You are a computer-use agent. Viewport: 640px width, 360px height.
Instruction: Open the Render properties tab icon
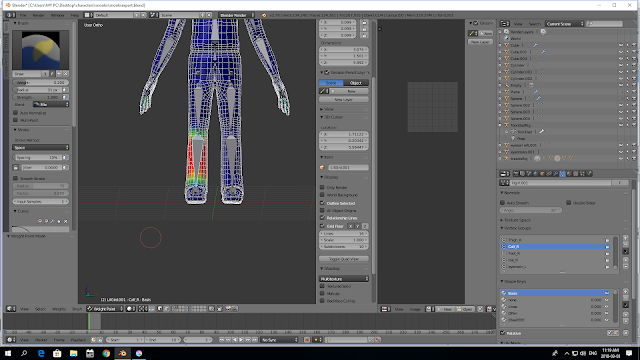click(x=516, y=174)
